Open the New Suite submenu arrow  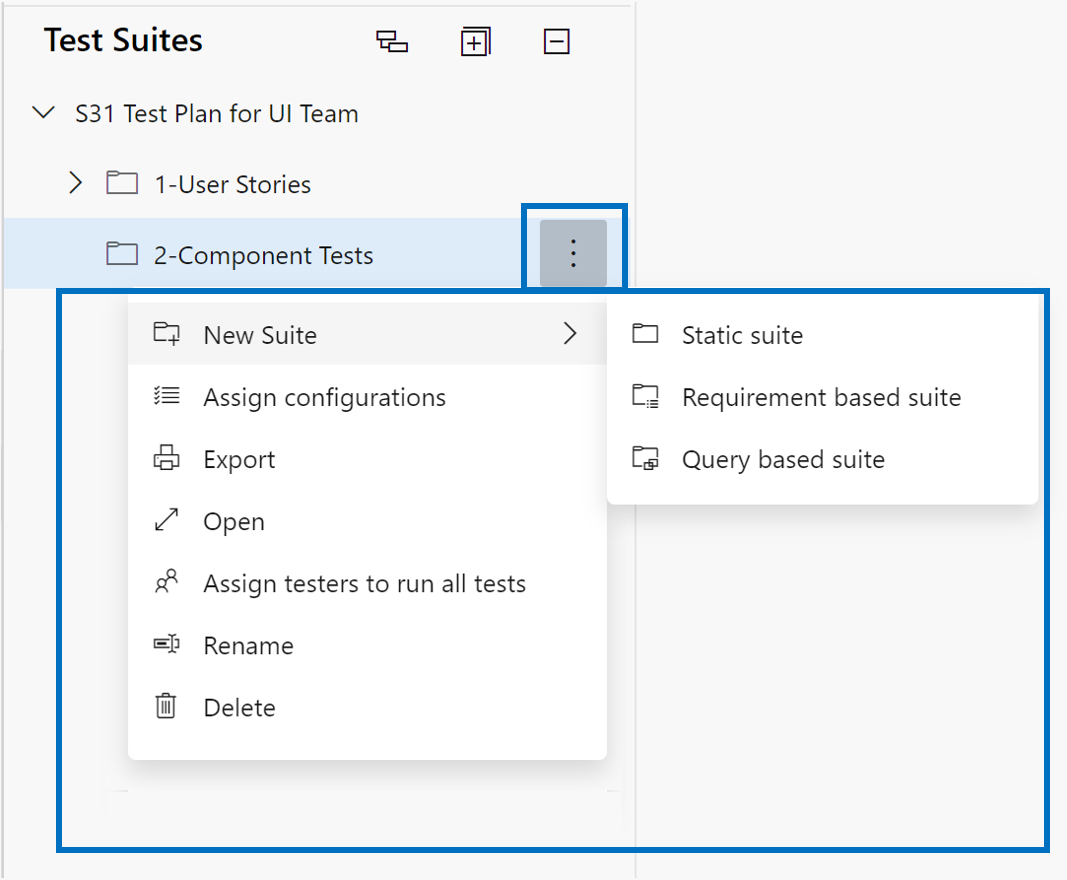pyautogui.click(x=570, y=334)
